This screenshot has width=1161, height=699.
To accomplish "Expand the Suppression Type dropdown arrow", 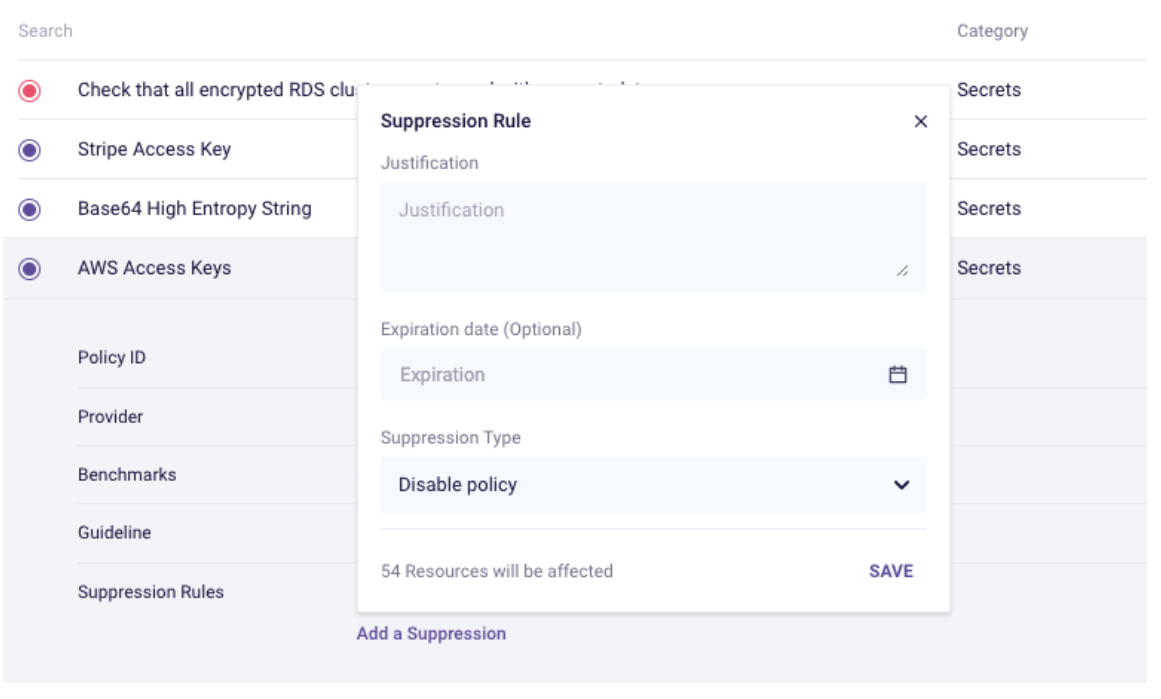I will [x=901, y=486].
